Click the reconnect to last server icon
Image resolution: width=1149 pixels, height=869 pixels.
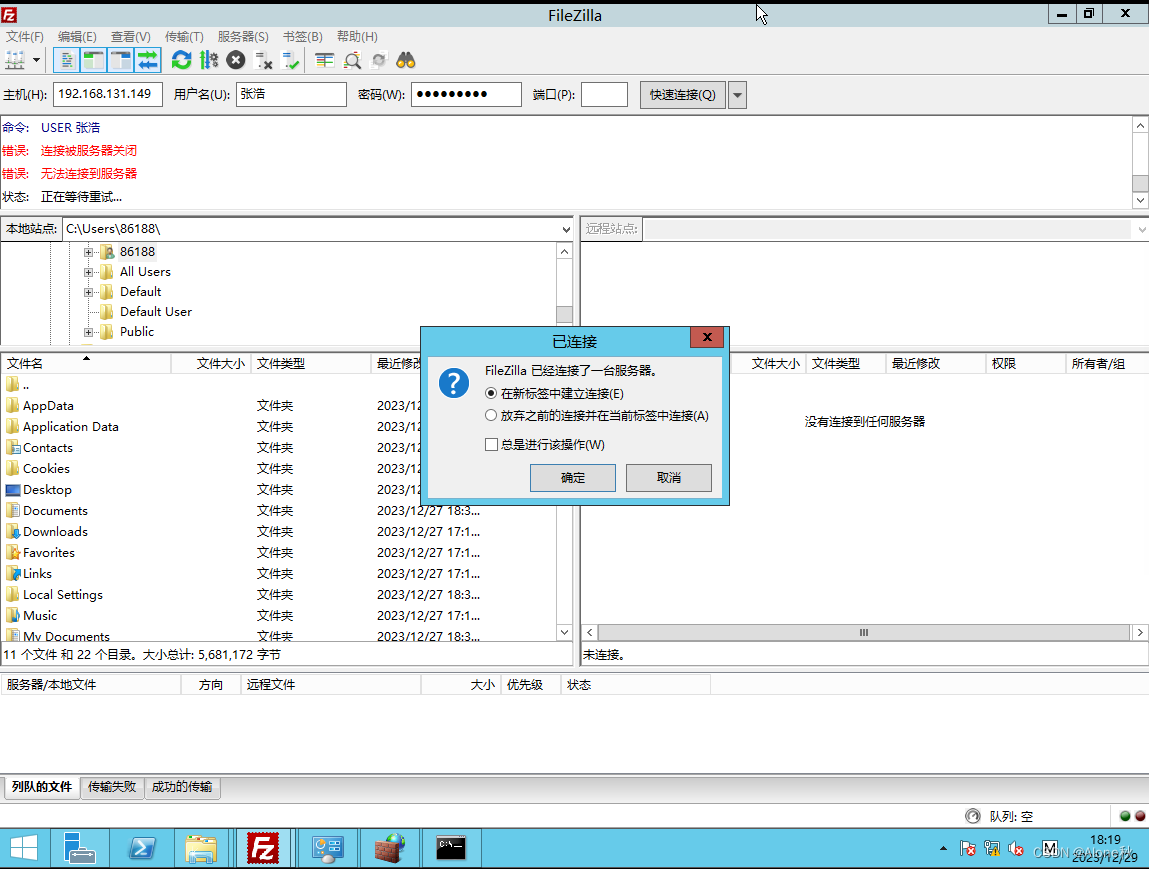click(291, 60)
